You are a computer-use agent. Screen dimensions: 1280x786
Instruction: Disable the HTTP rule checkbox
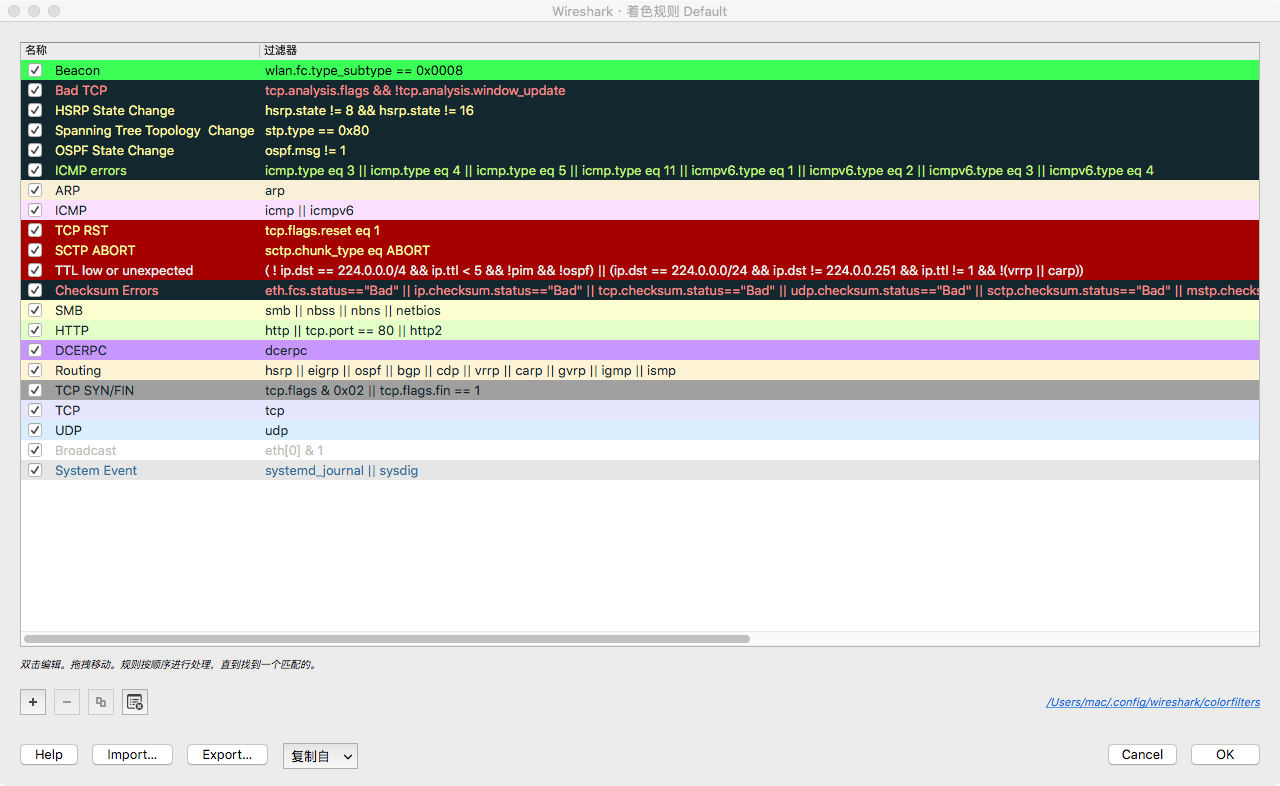click(35, 331)
